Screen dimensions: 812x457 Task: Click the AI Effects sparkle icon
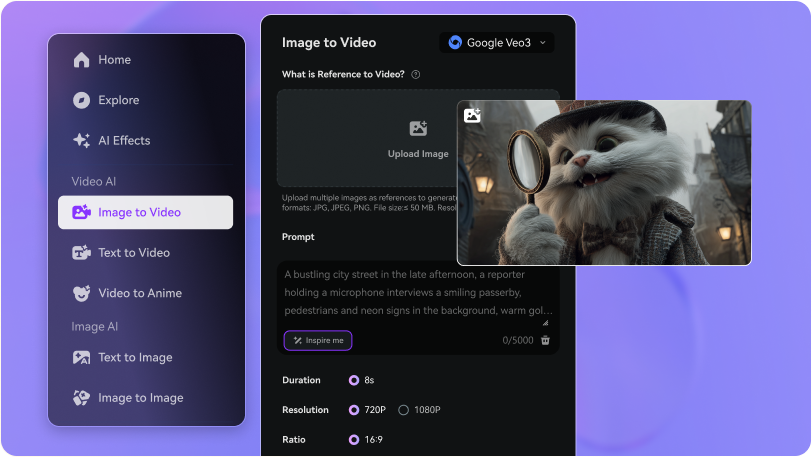coord(81,140)
